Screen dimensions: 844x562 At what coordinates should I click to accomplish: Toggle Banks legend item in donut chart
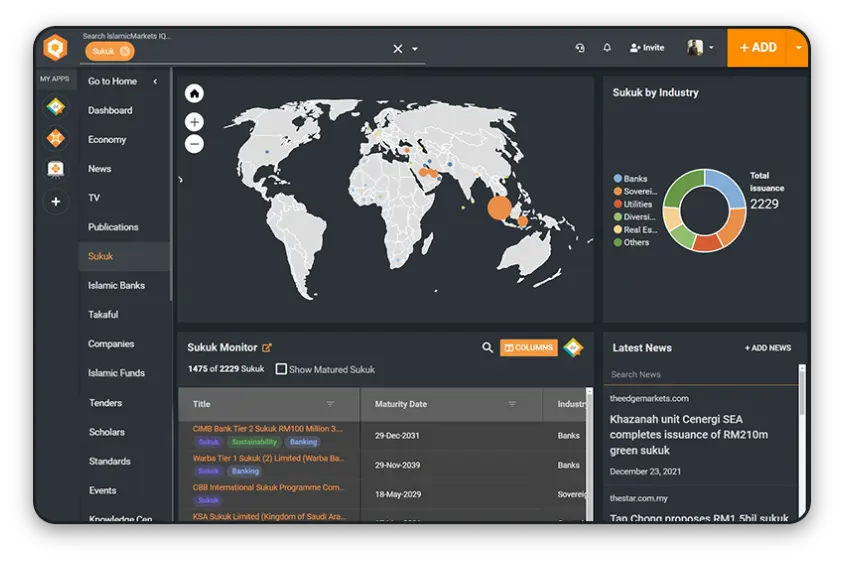[x=630, y=179]
